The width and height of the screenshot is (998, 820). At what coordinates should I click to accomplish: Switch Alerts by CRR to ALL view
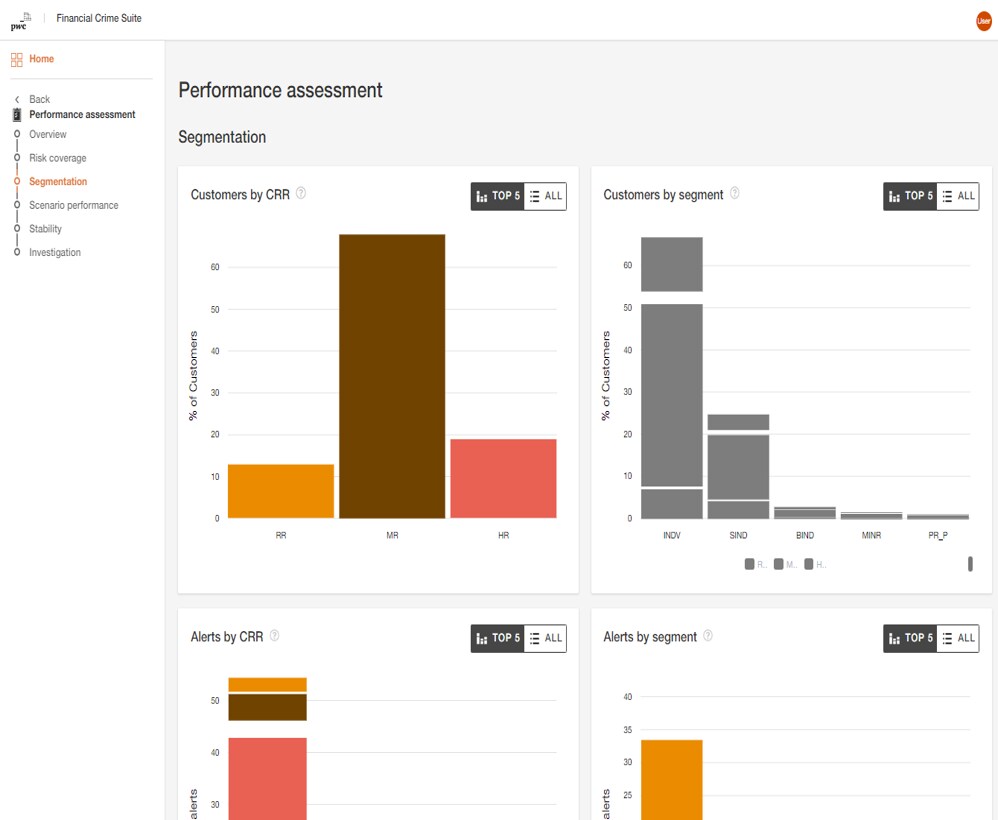[545, 638]
